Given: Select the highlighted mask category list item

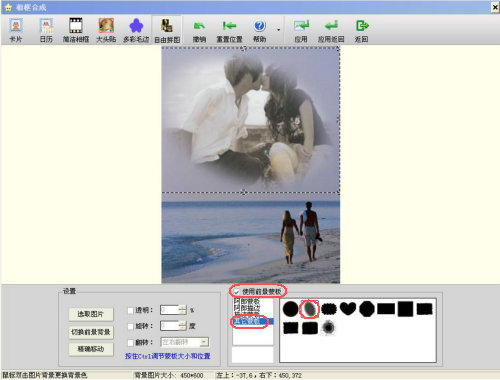Looking at the screenshot, I should tap(253, 321).
